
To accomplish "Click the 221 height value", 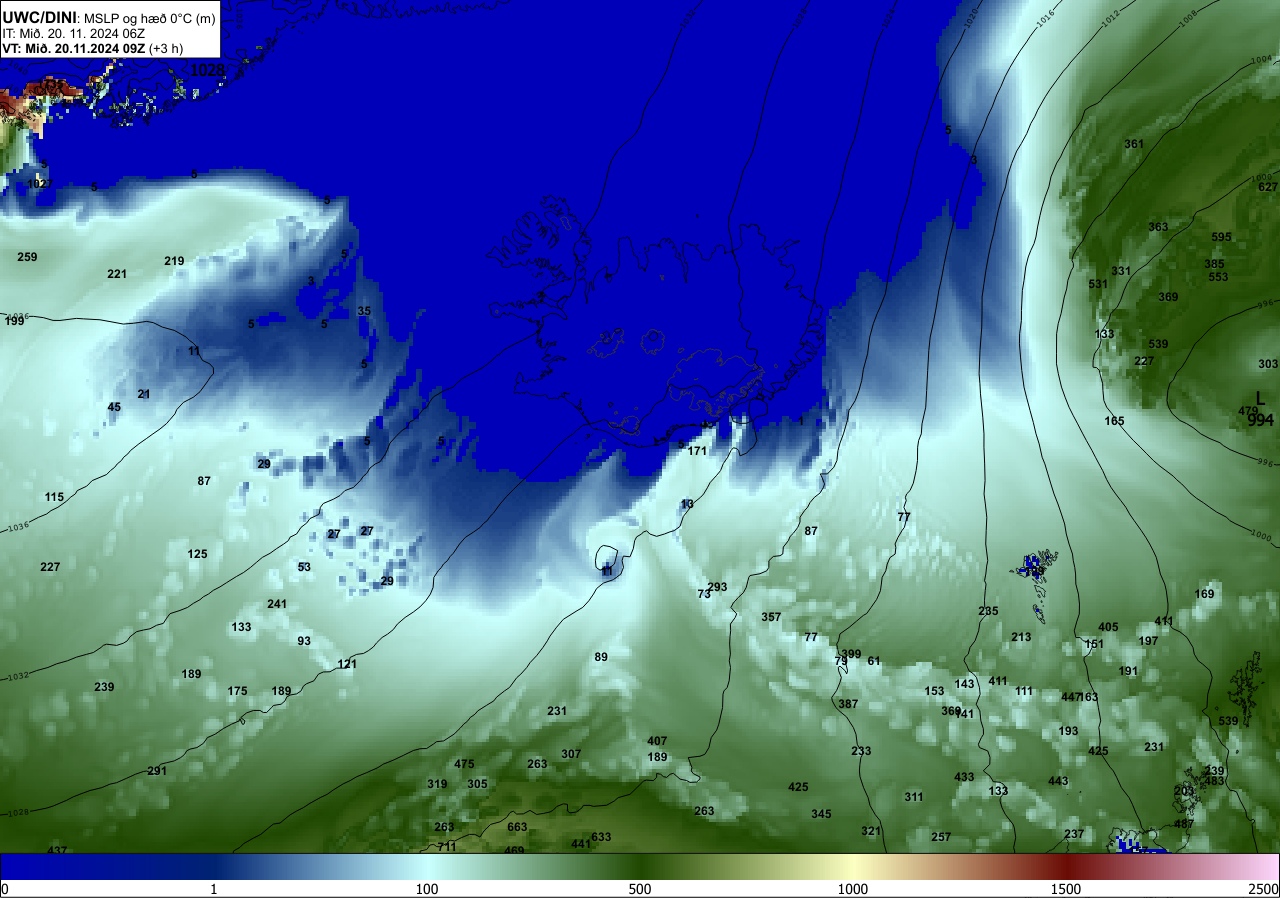I will click(x=117, y=274).
